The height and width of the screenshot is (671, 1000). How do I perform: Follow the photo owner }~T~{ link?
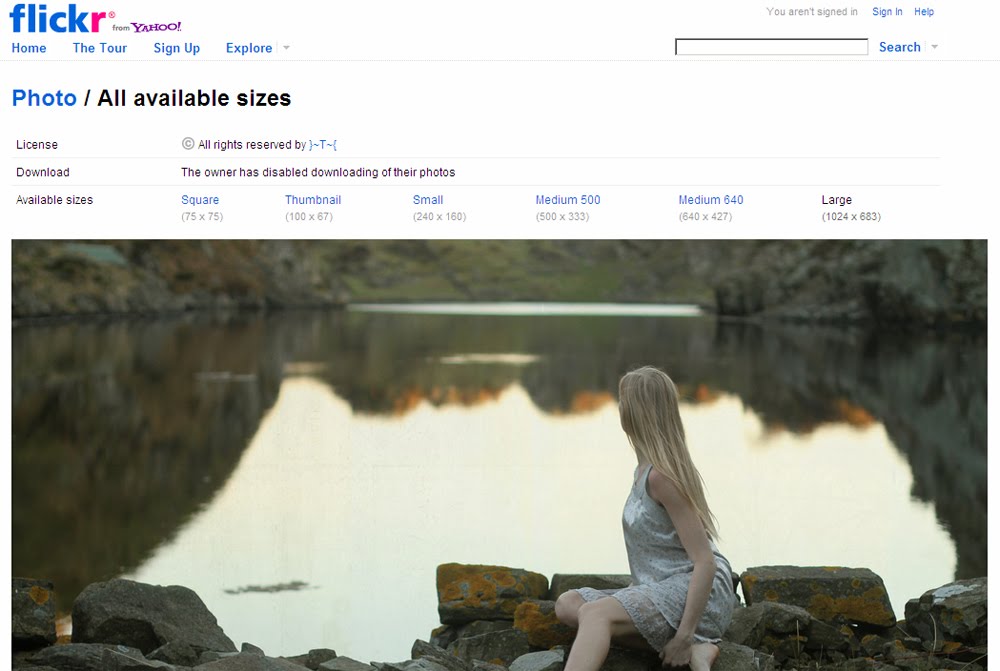tap(322, 144)
